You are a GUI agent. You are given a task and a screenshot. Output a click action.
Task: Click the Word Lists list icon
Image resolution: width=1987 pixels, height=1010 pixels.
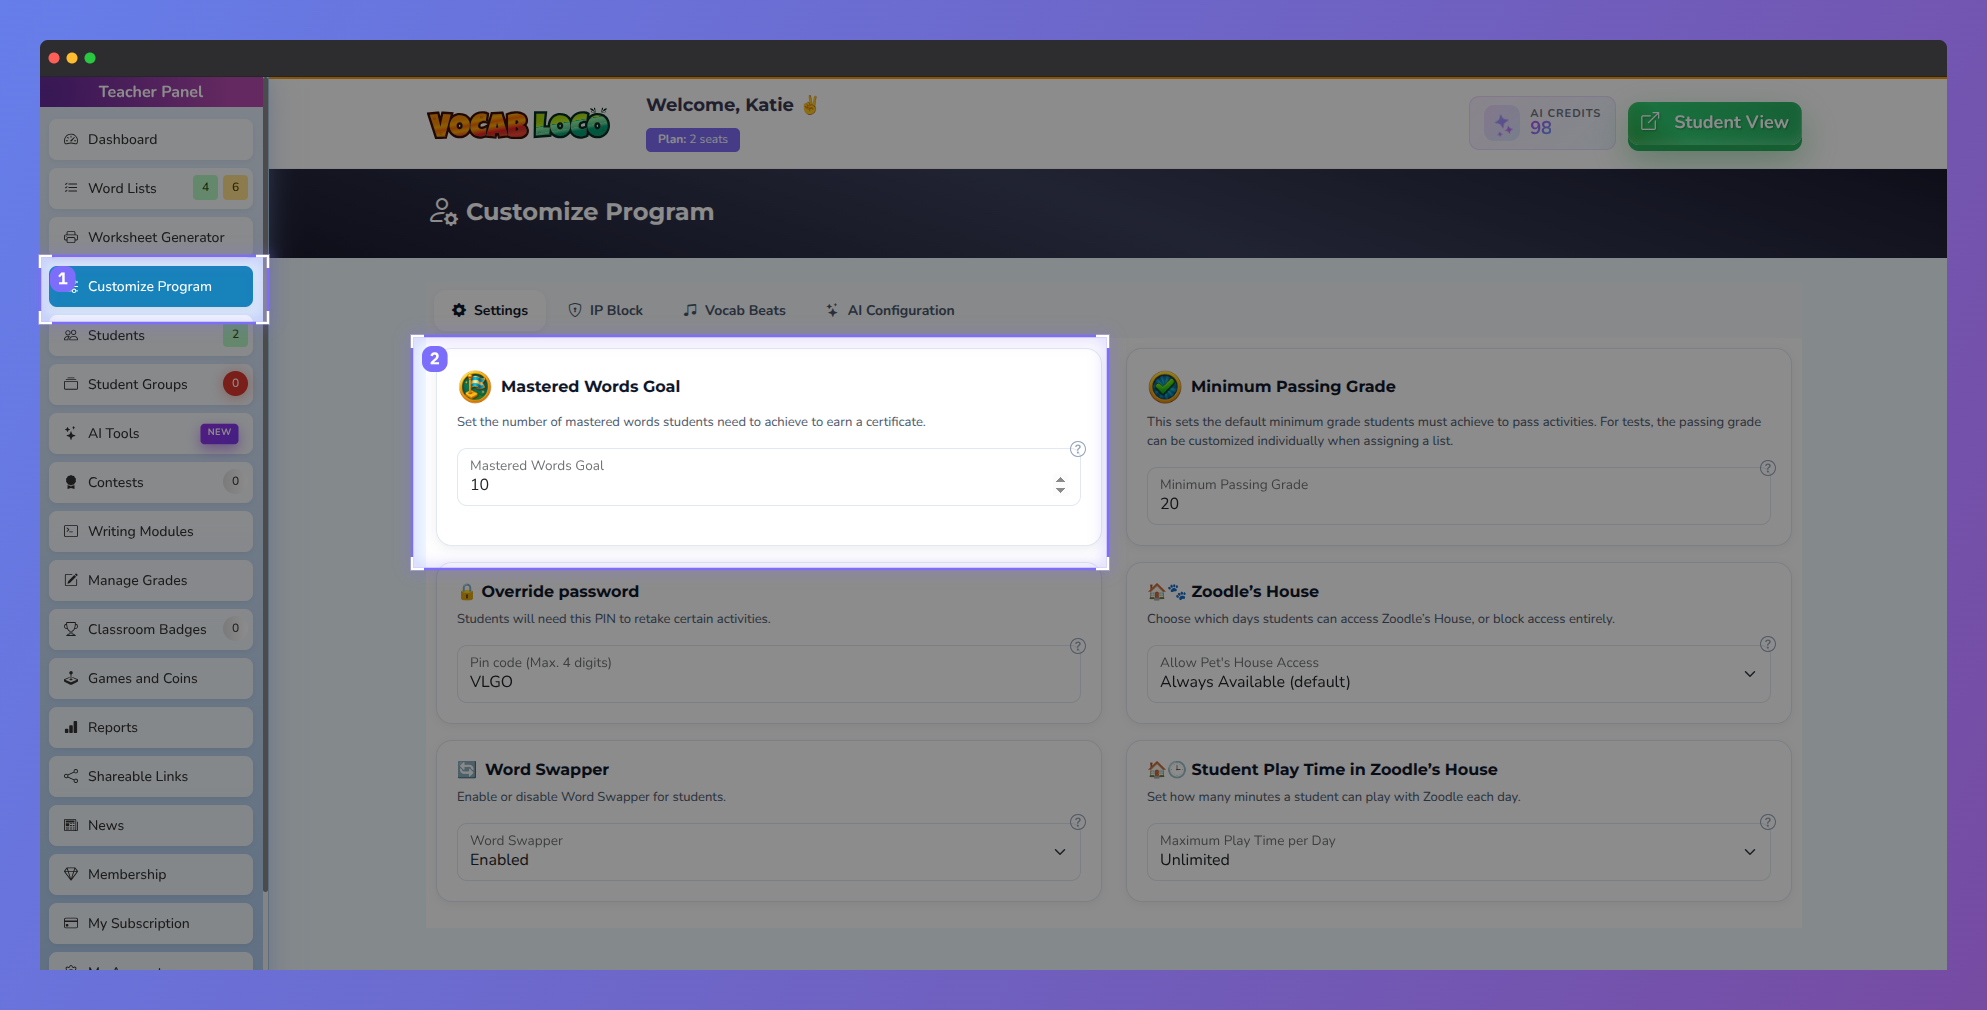(71, 188)
